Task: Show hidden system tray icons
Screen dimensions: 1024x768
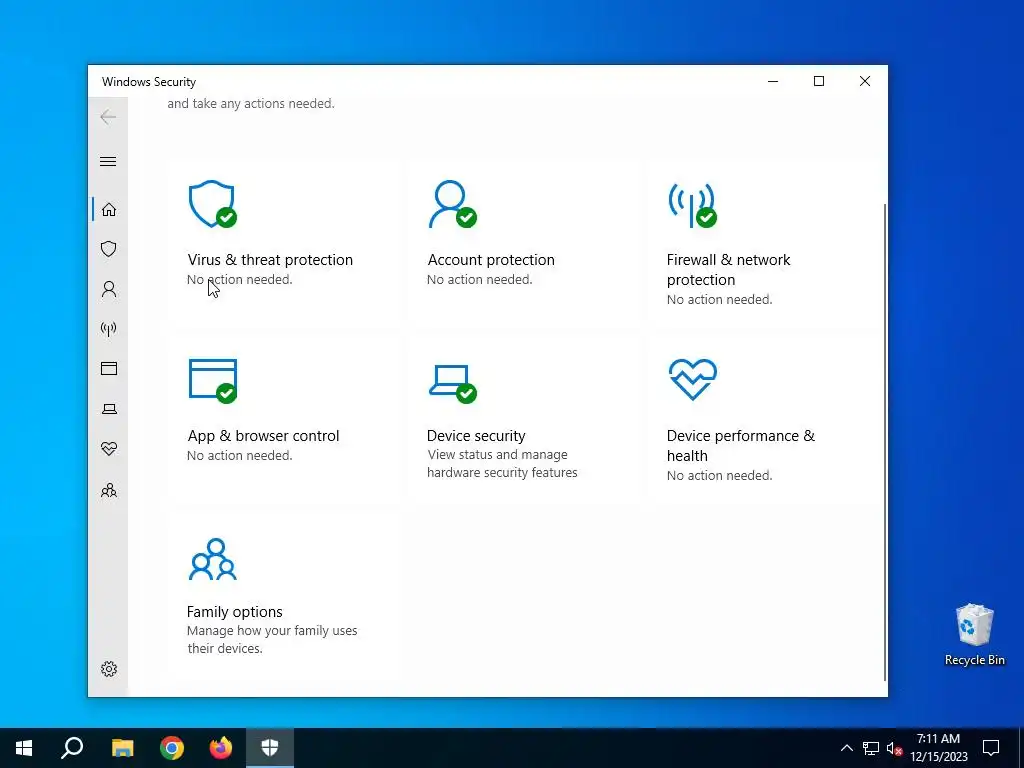Action: pyautogui.click(x=846, y=748)
